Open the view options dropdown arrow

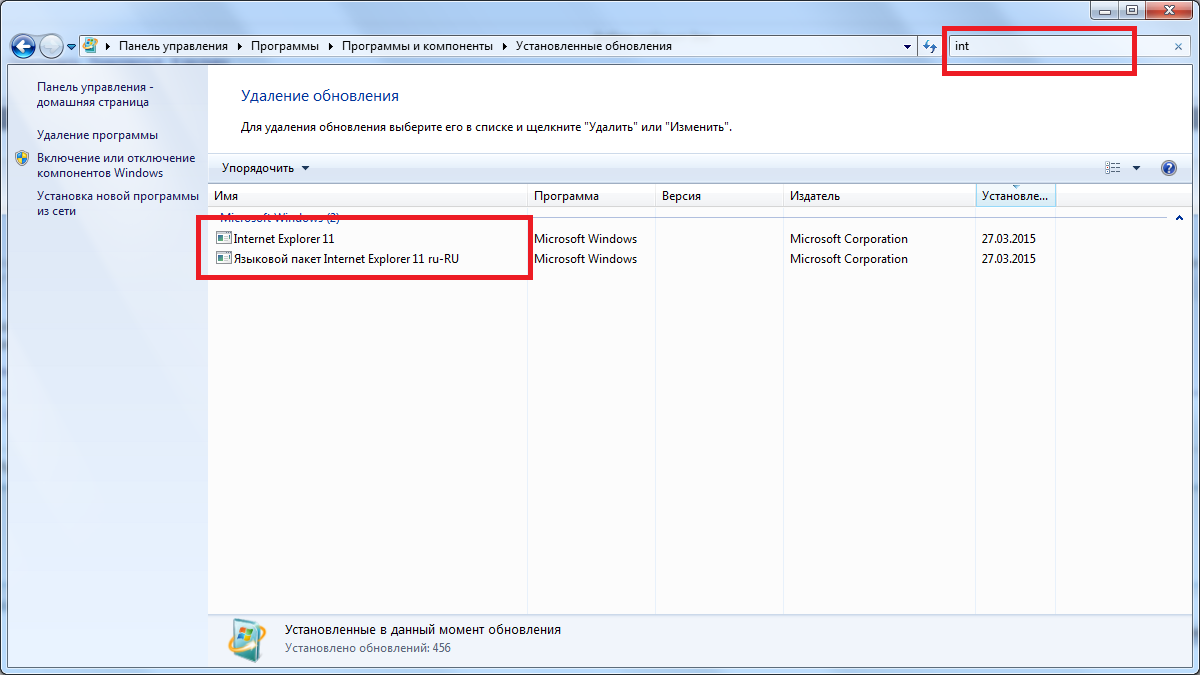(1136, 168)
